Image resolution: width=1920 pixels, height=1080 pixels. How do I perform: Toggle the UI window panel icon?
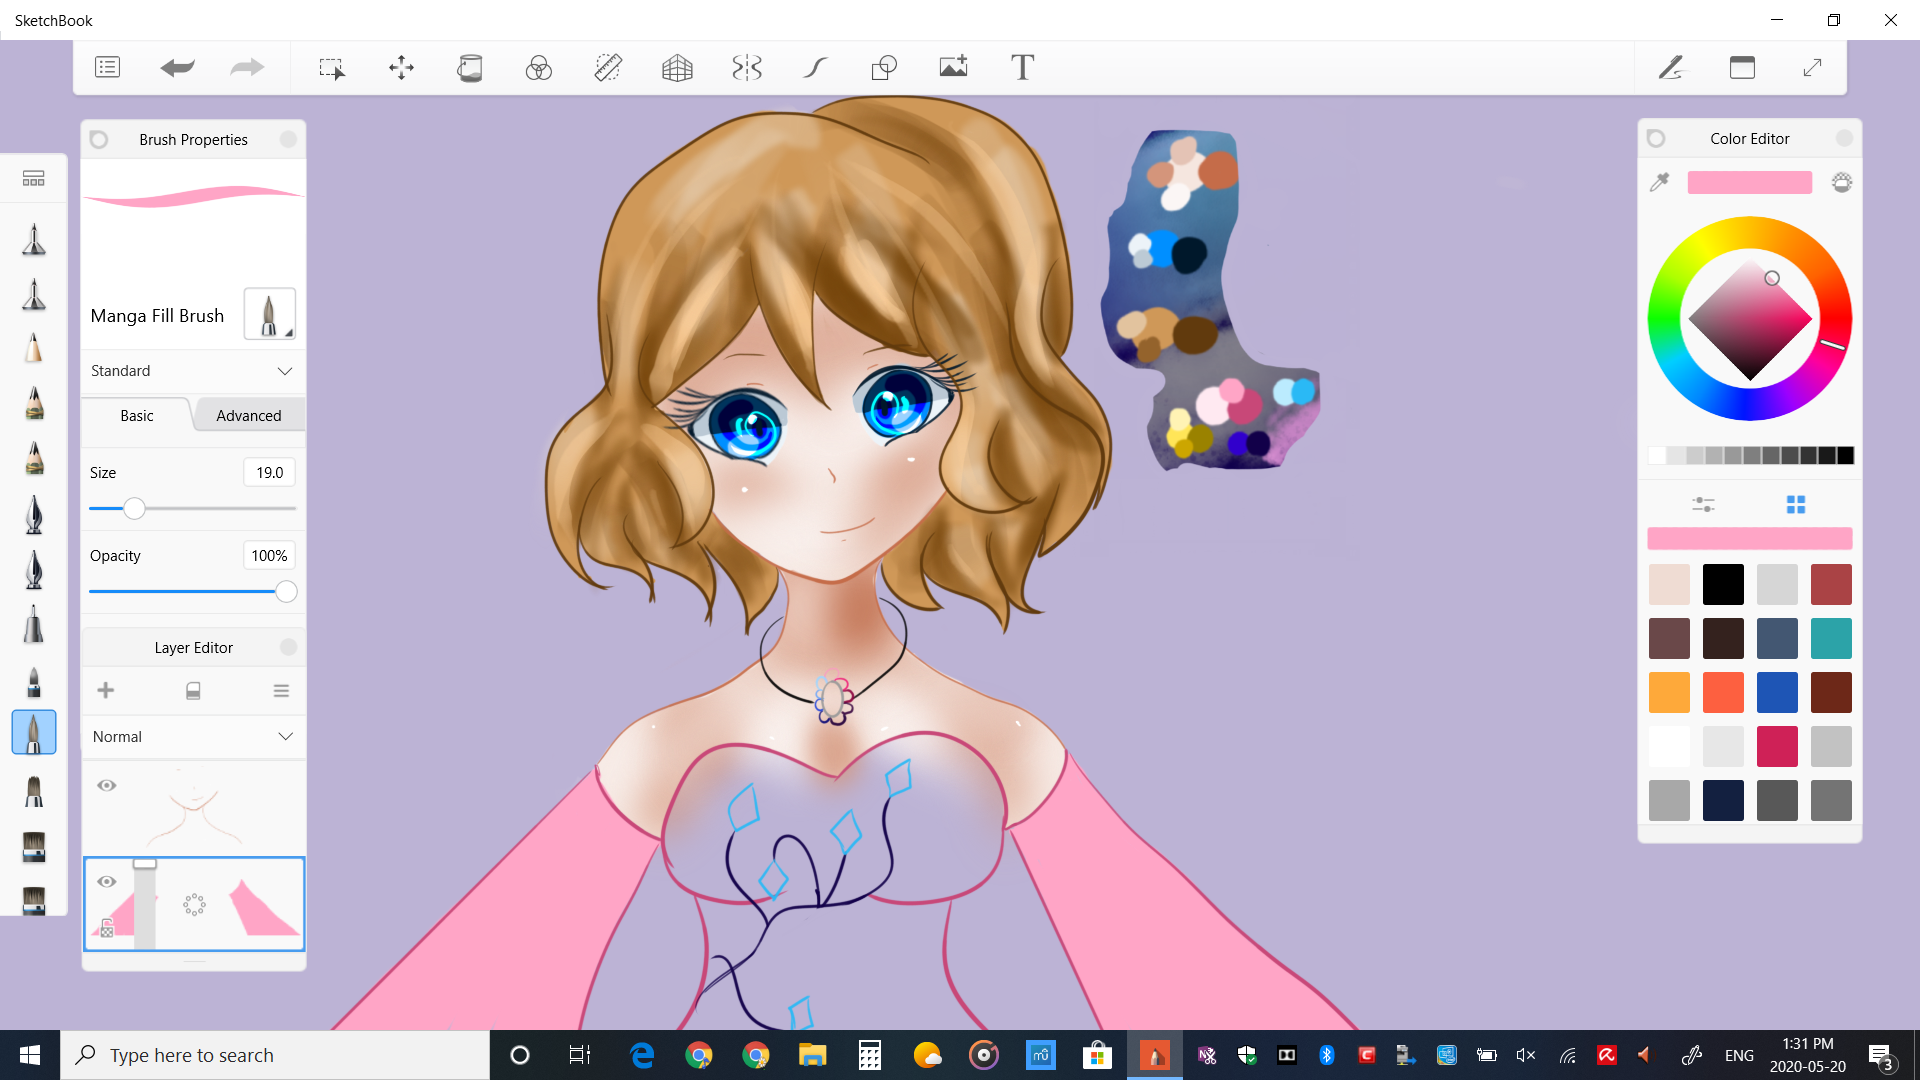click(1742, 67)
